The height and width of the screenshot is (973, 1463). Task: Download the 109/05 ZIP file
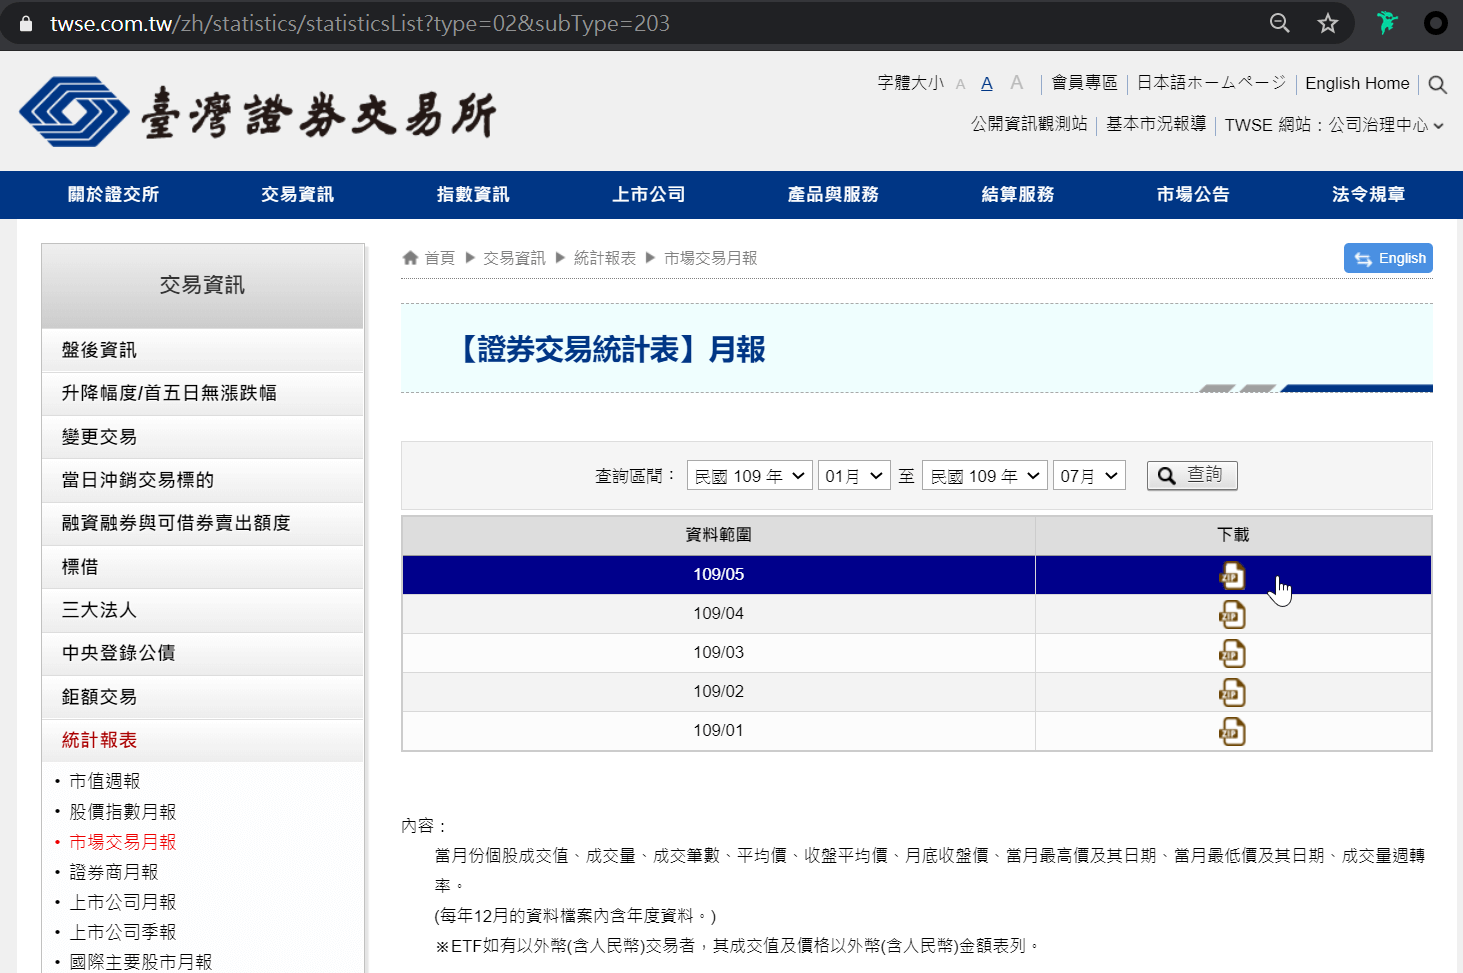click(1232, 575)
